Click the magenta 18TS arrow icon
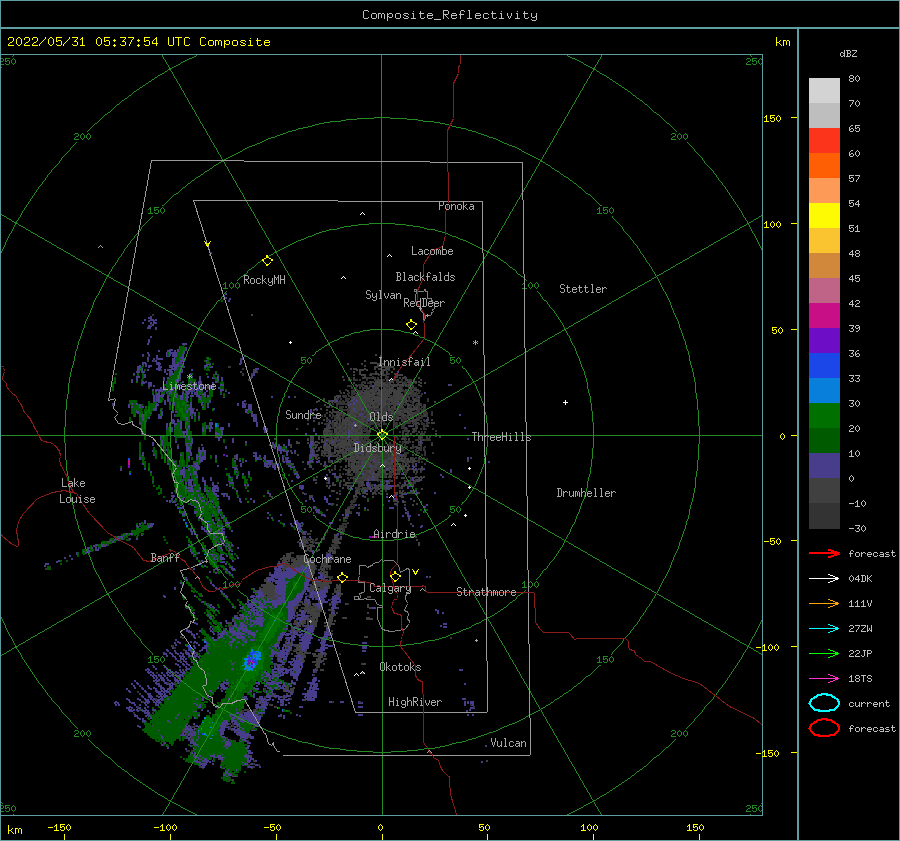Screen dimensions: 900x841 824,679
